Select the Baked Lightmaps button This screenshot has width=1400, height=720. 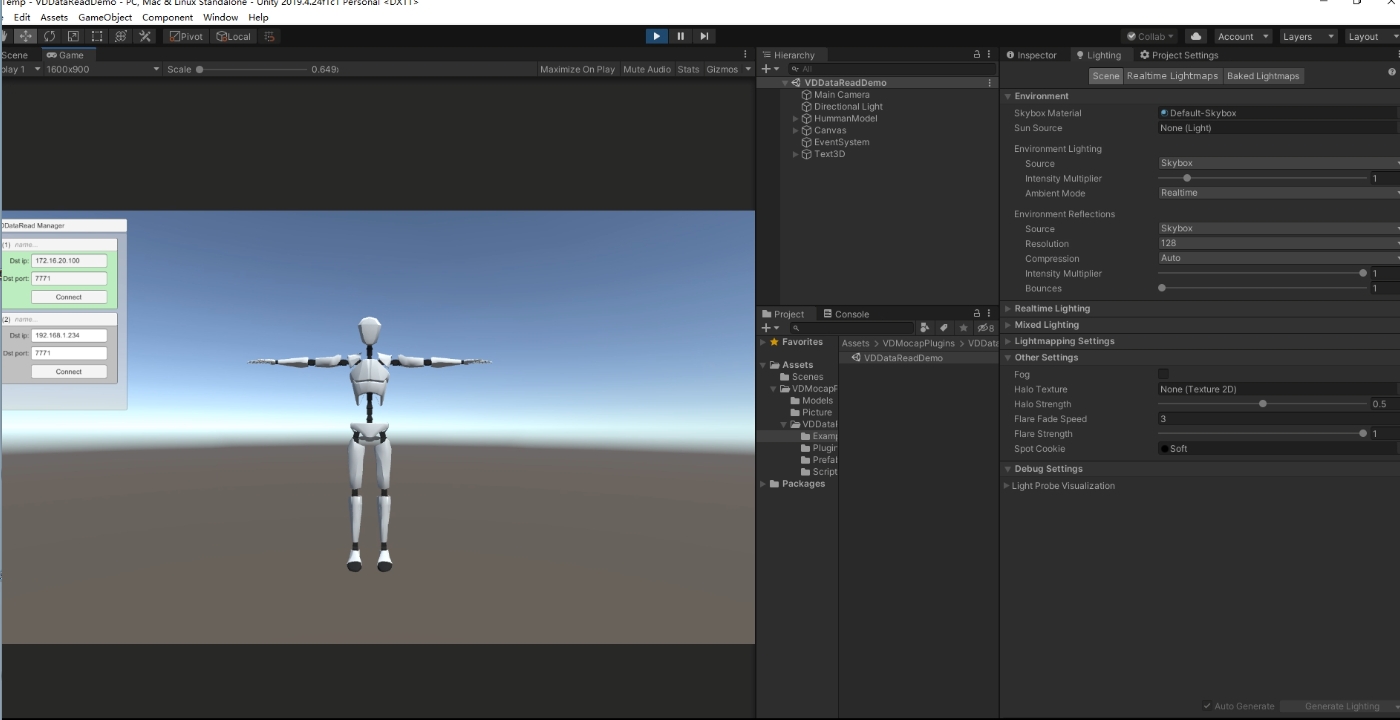(x=1263, y=76)
